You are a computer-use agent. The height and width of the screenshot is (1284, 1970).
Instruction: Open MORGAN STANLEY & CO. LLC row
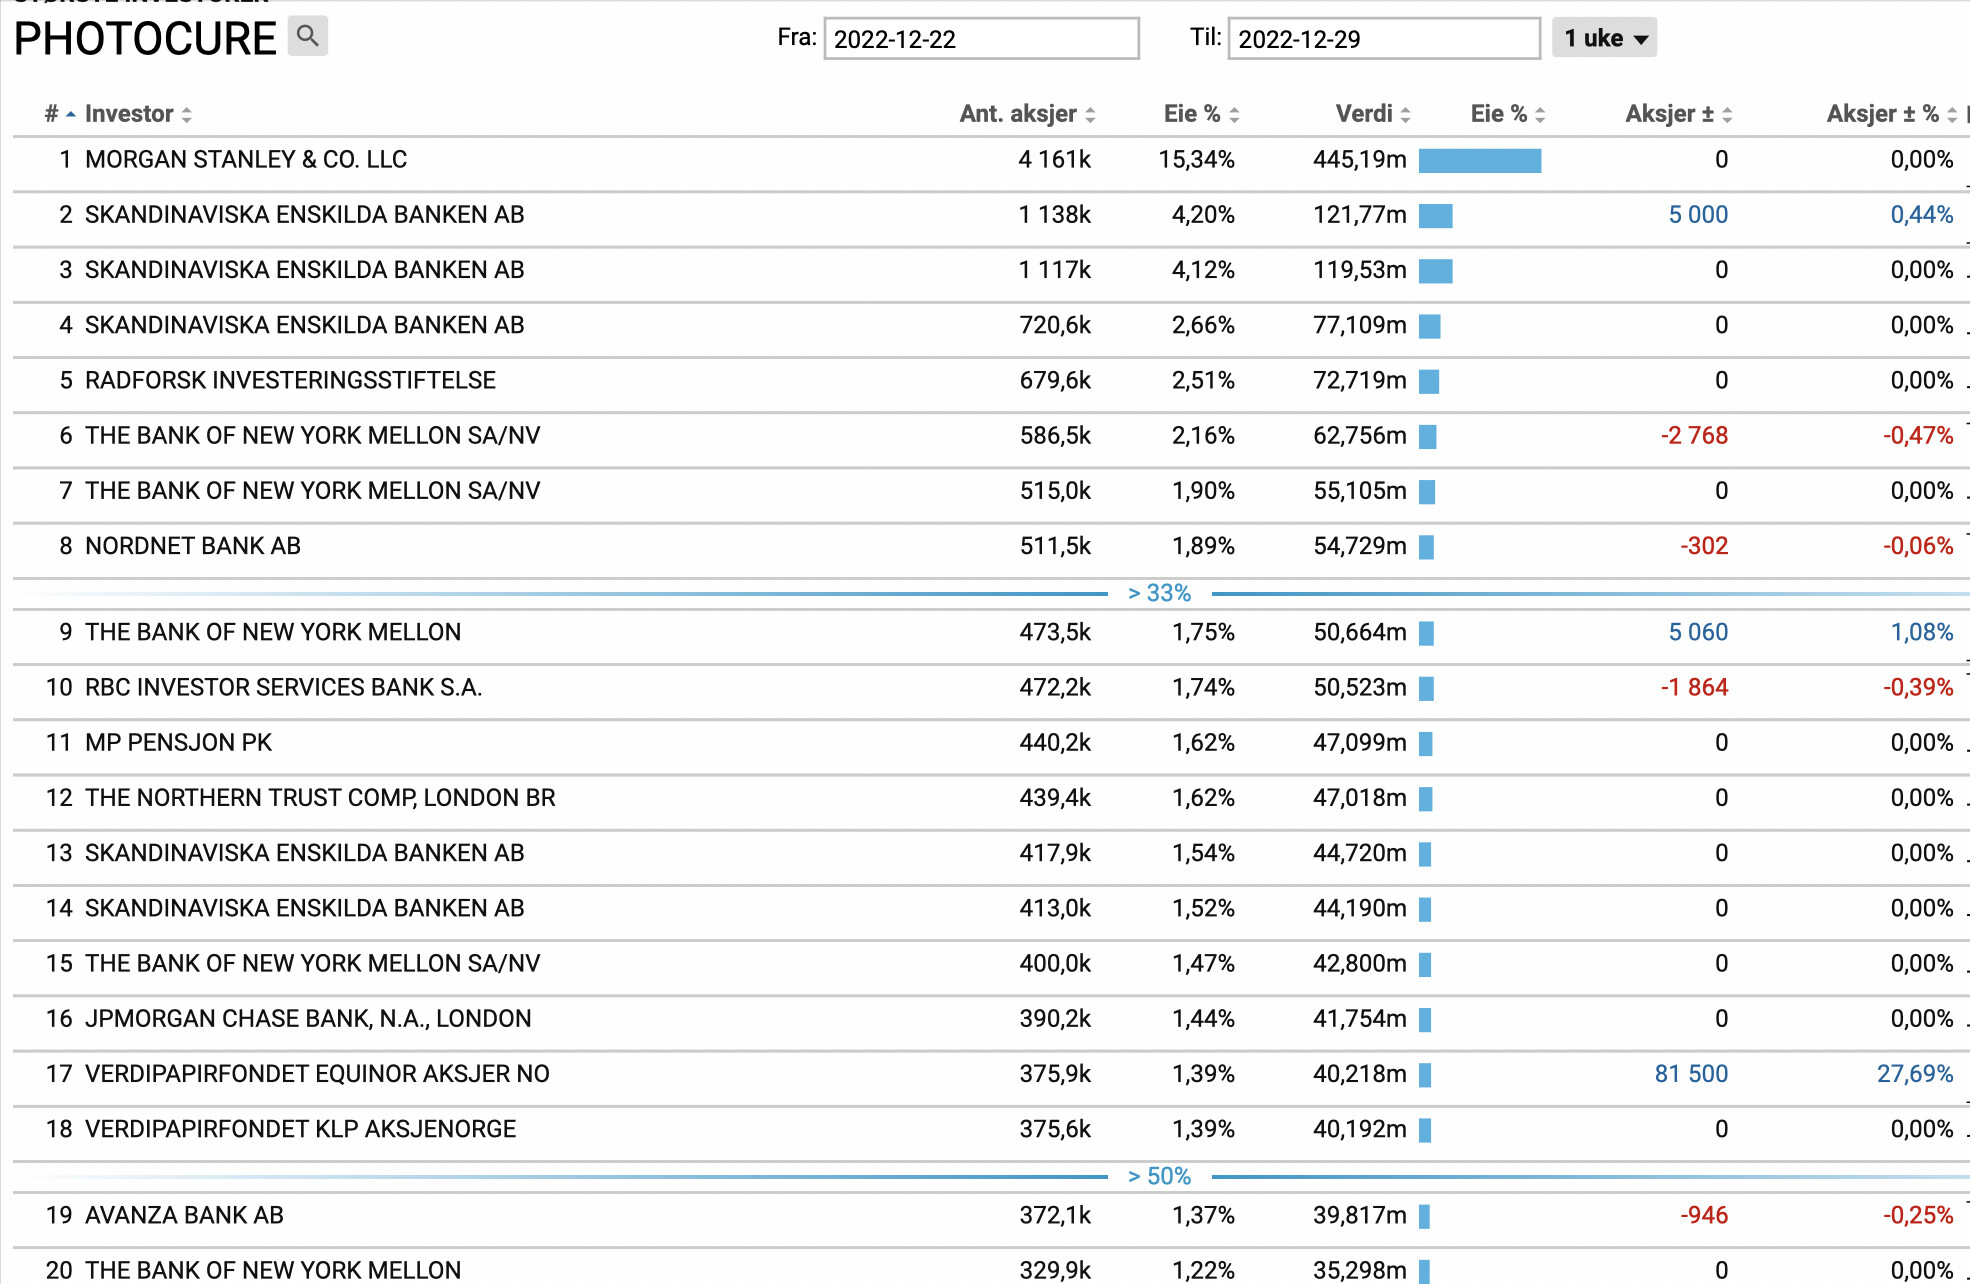point(246,160)
